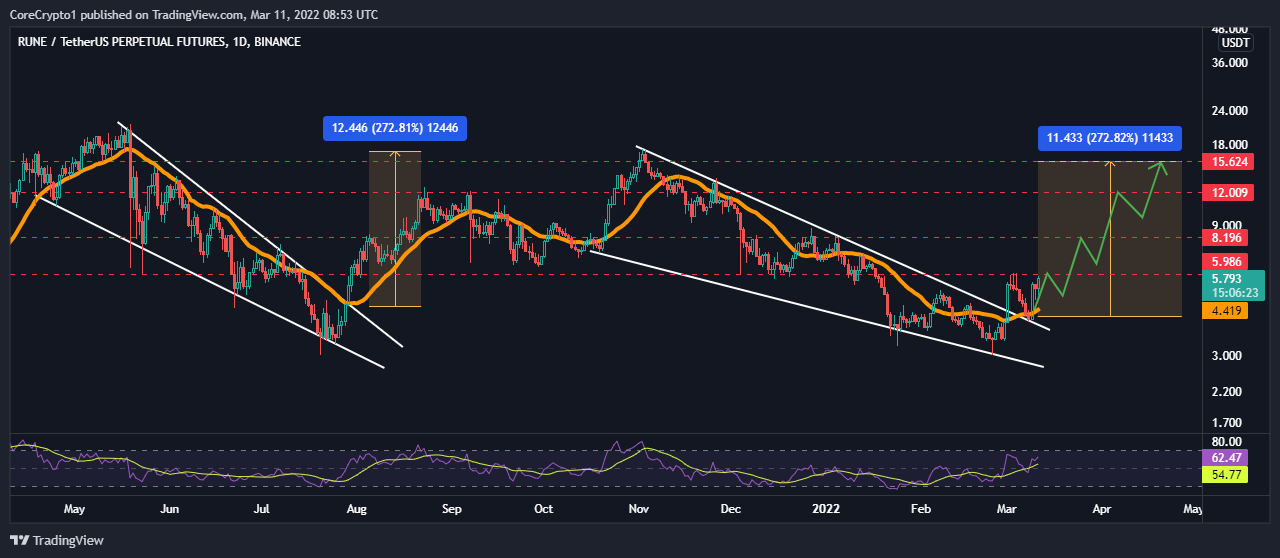The width and height of the screenshot is (1280, 558).
Task: Click the USDT currency label
Action: pyautogui.click(x=1235, y=43)
